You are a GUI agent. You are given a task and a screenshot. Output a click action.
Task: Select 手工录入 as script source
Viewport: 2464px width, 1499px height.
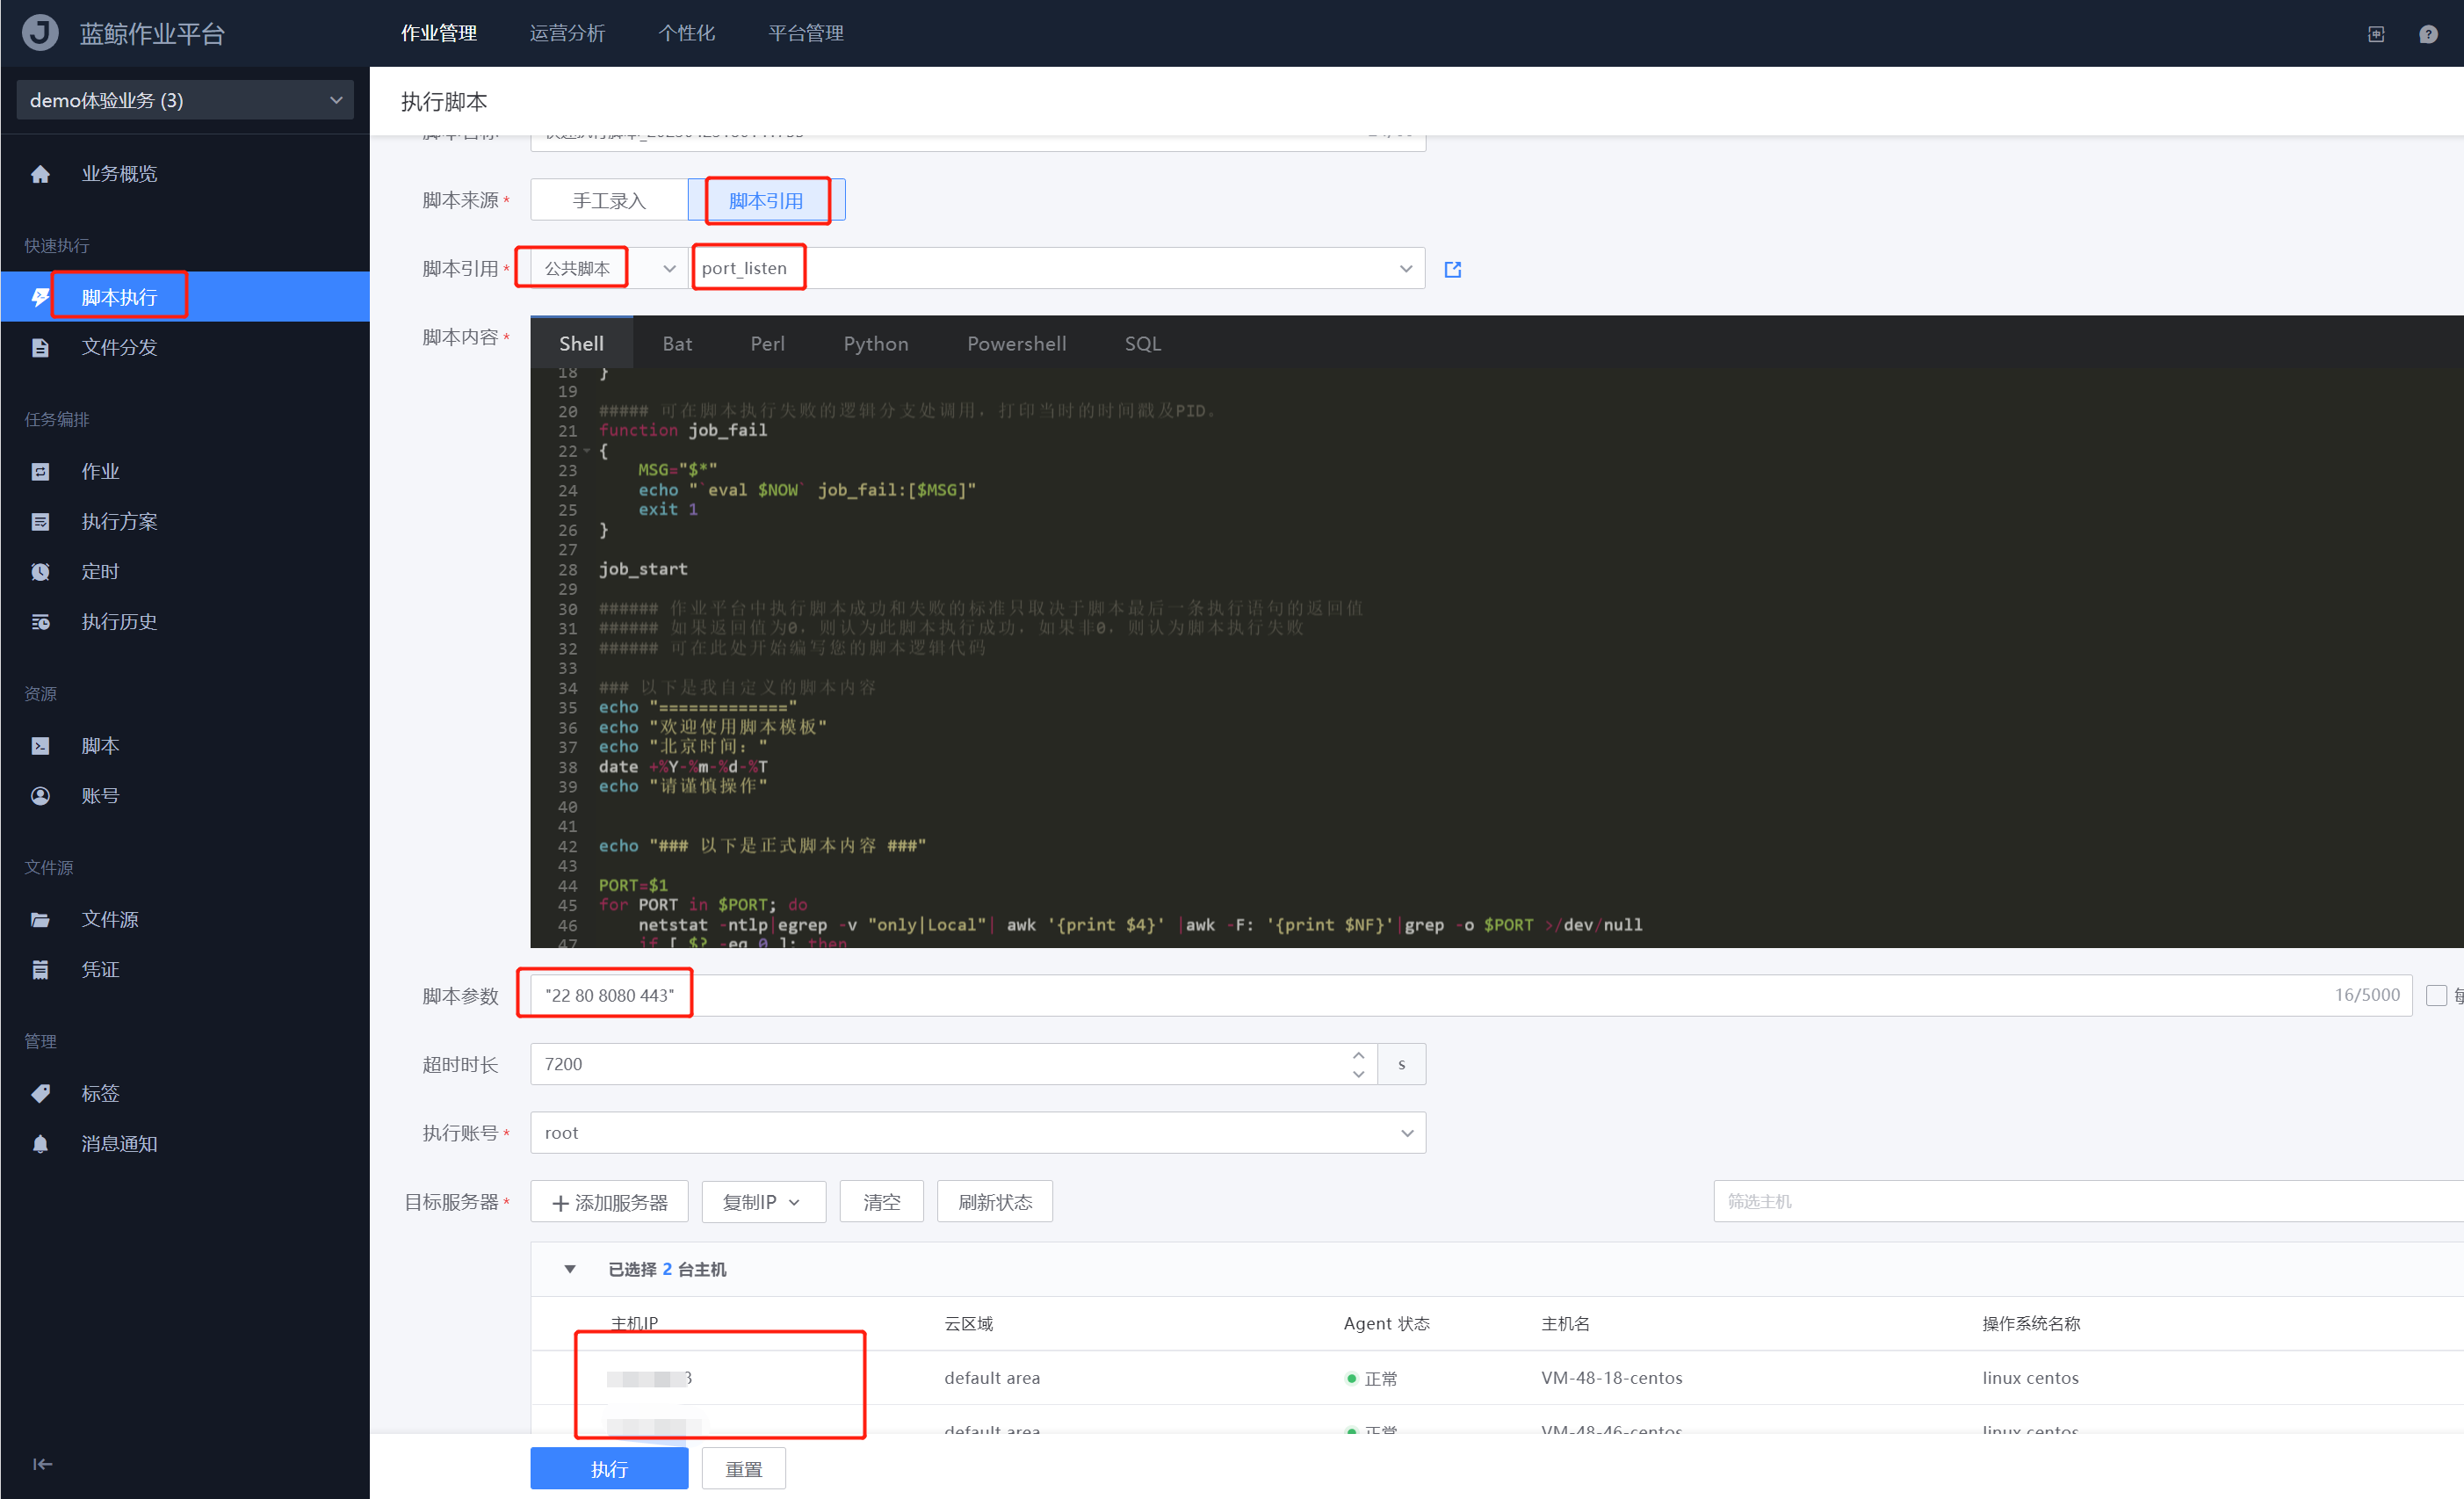609,200
